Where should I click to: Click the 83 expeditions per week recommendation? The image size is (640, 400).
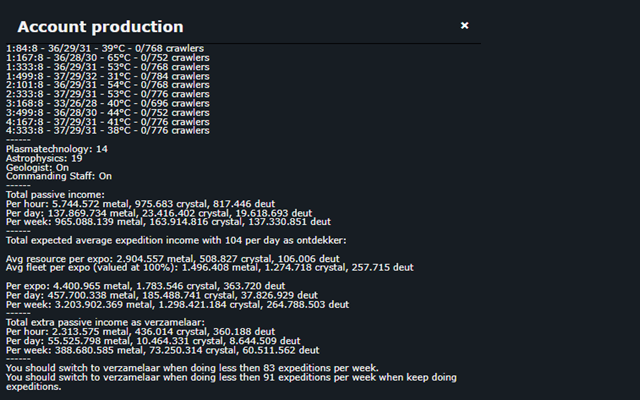click(x=192, y=368)
